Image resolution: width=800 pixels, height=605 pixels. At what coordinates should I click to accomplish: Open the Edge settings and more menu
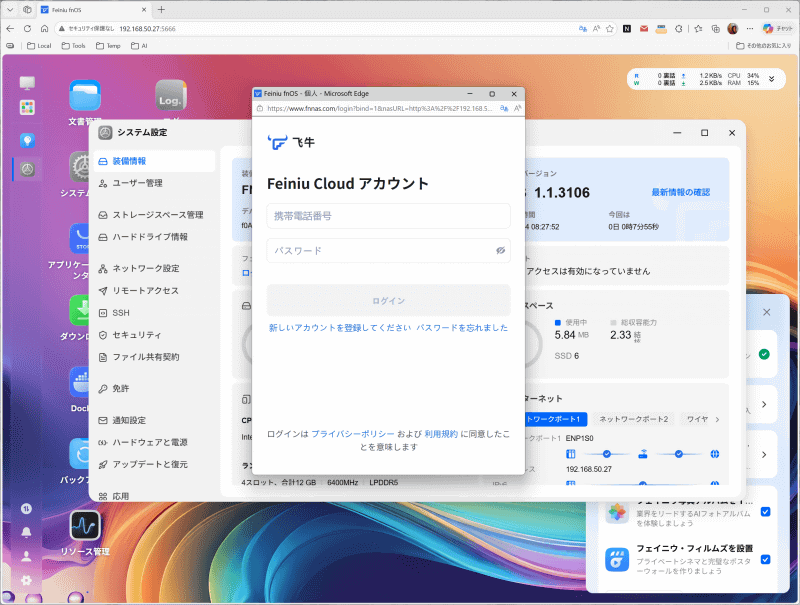click(749, 29)
